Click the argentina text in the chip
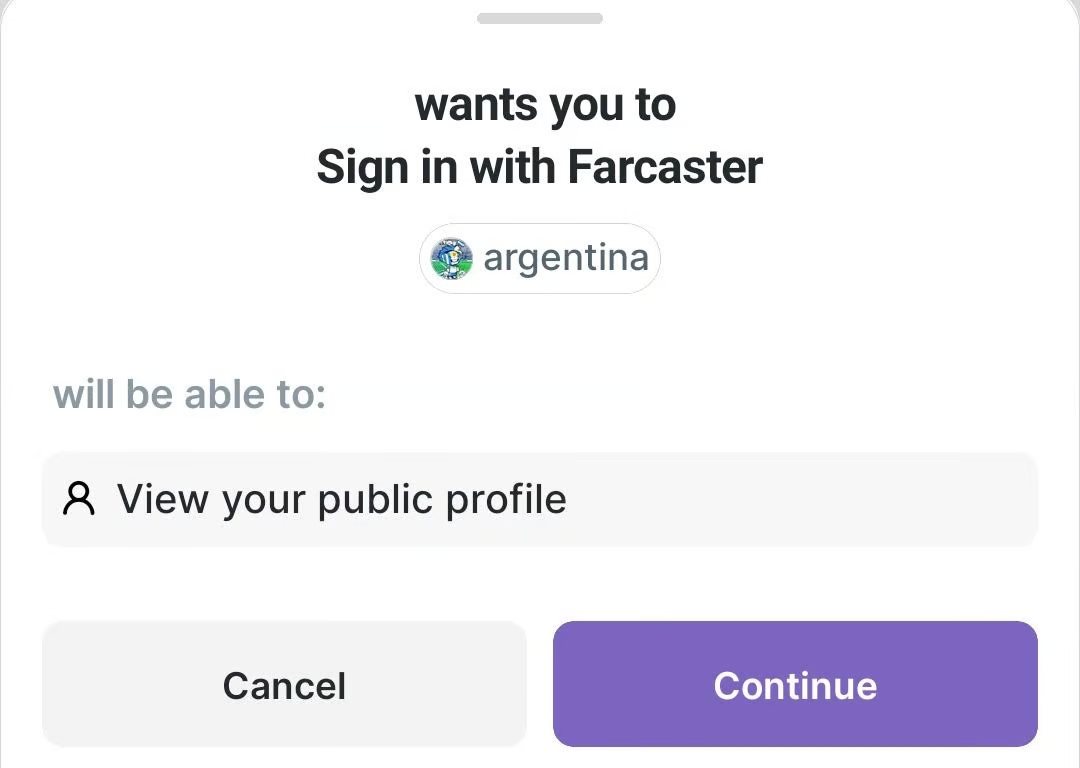The image size is (1080, 768). (566, 259)
